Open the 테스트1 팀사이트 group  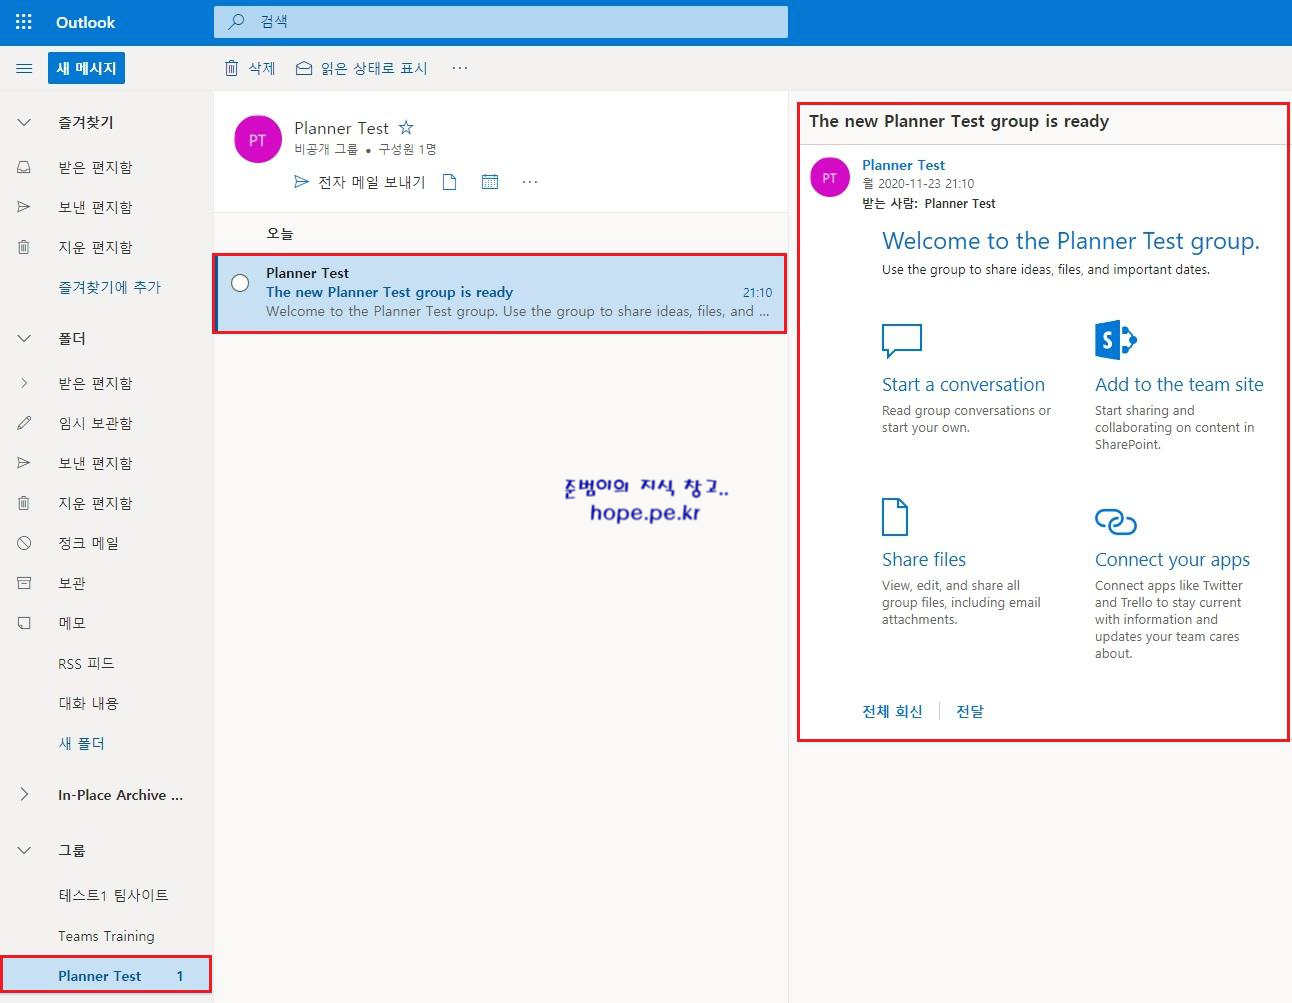113,895
